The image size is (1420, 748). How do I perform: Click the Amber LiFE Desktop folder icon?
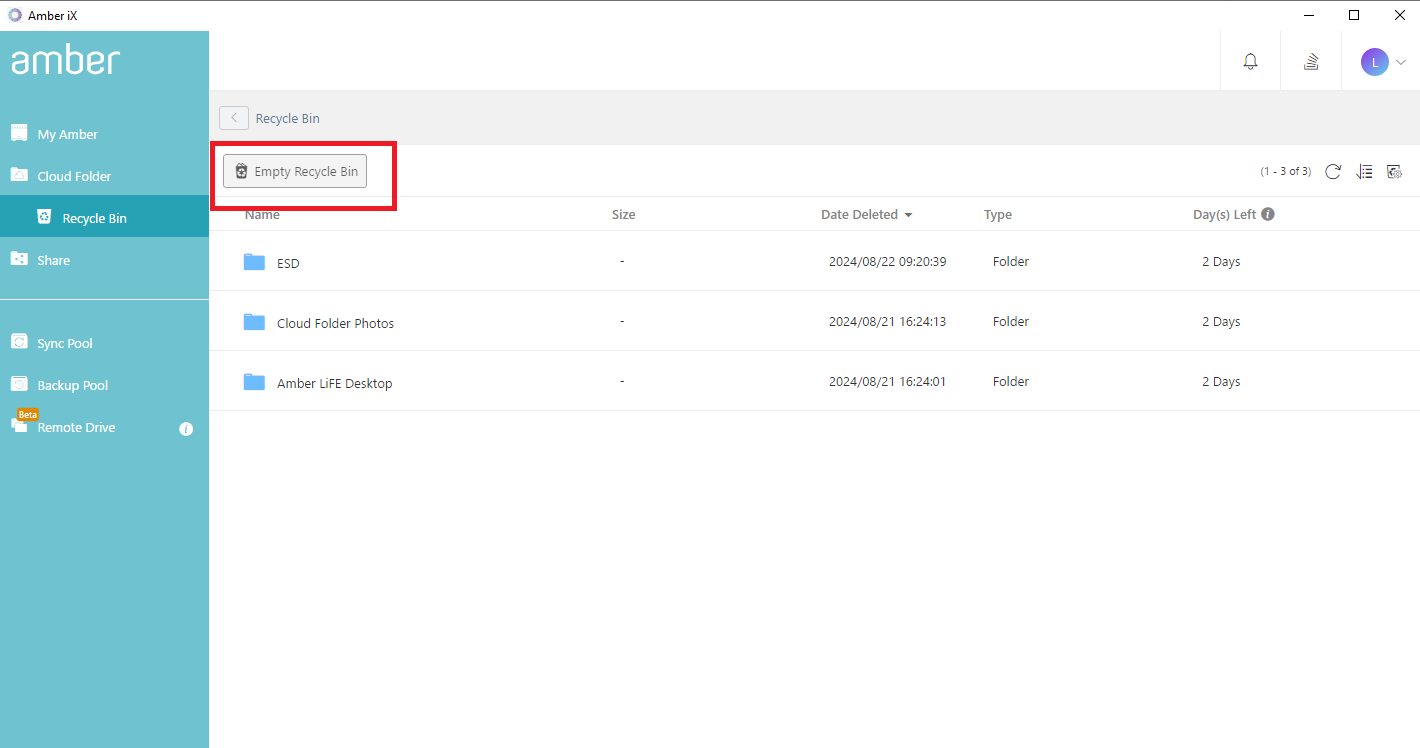pos(254,382)
